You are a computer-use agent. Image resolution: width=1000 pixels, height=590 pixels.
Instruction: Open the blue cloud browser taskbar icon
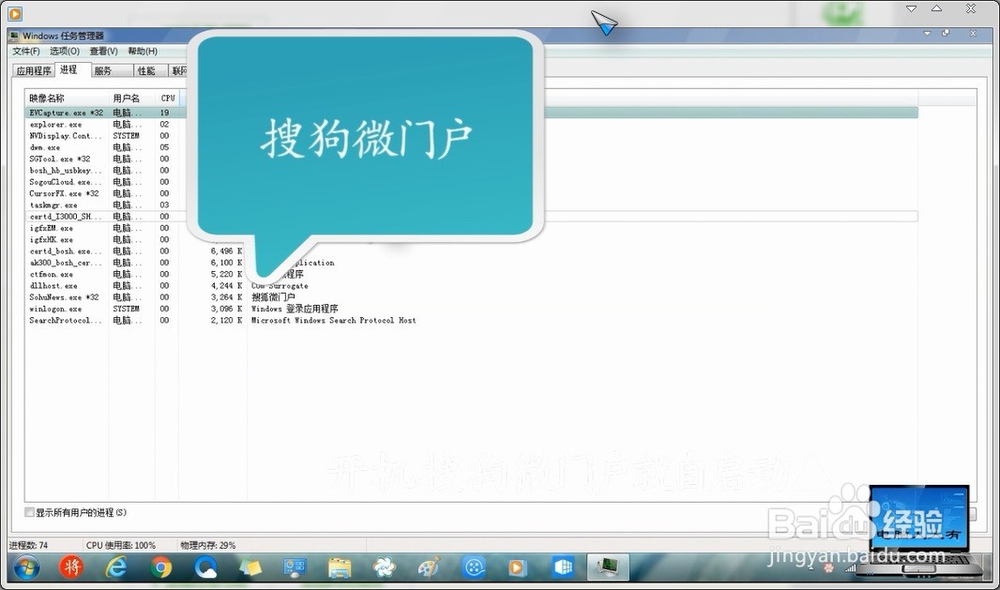point(205,567)
